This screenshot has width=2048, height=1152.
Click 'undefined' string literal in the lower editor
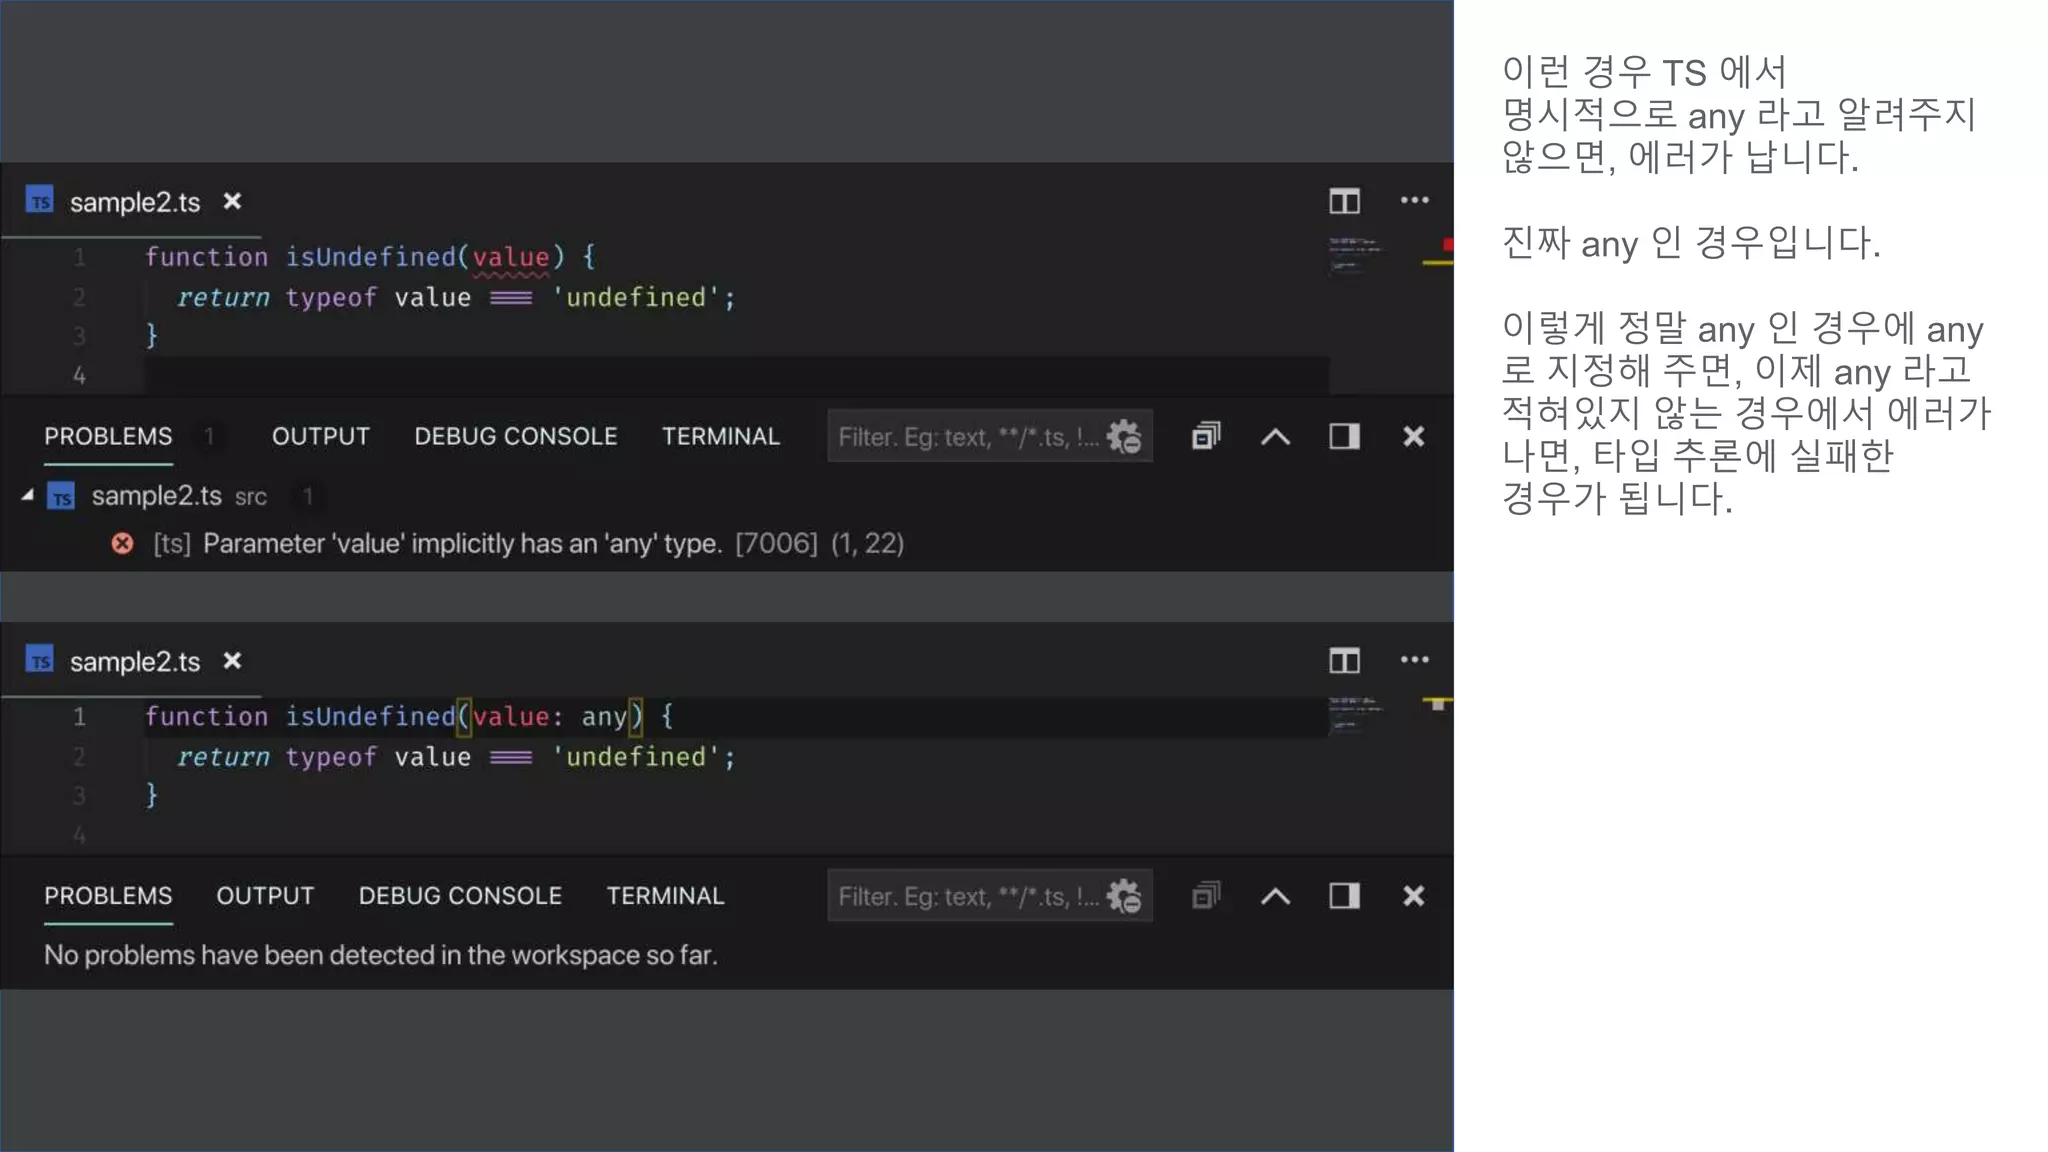[x=636, y=756]
